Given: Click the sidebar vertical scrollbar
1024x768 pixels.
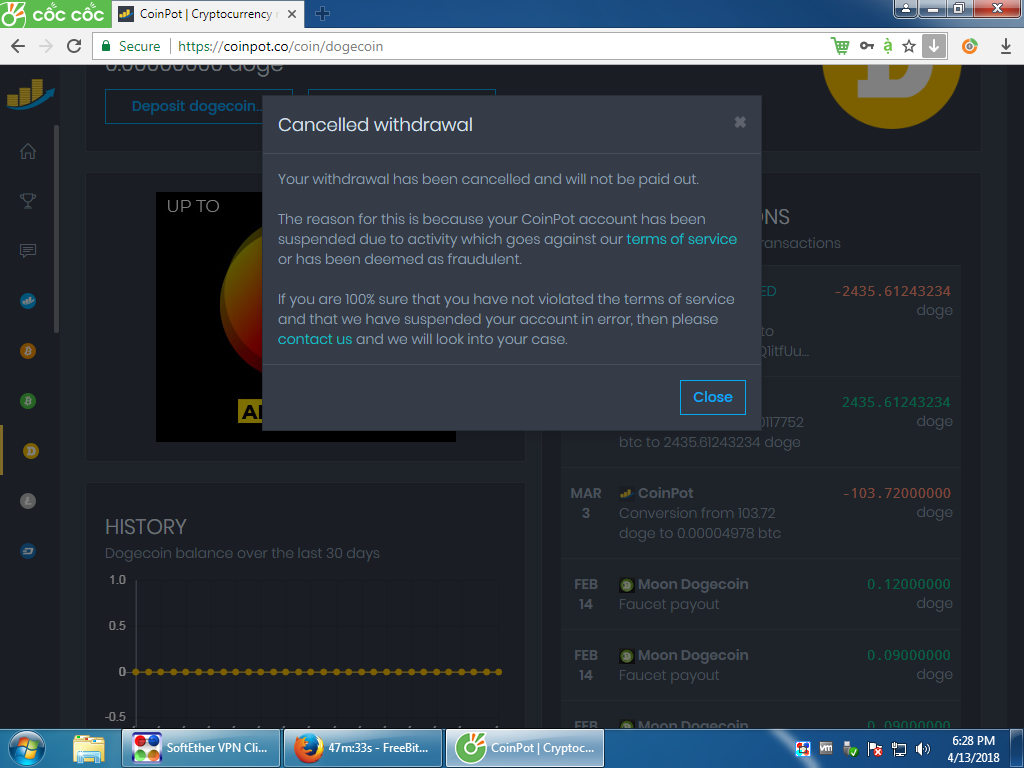Looking at the screenshot, I should click(x=56, y=229).
